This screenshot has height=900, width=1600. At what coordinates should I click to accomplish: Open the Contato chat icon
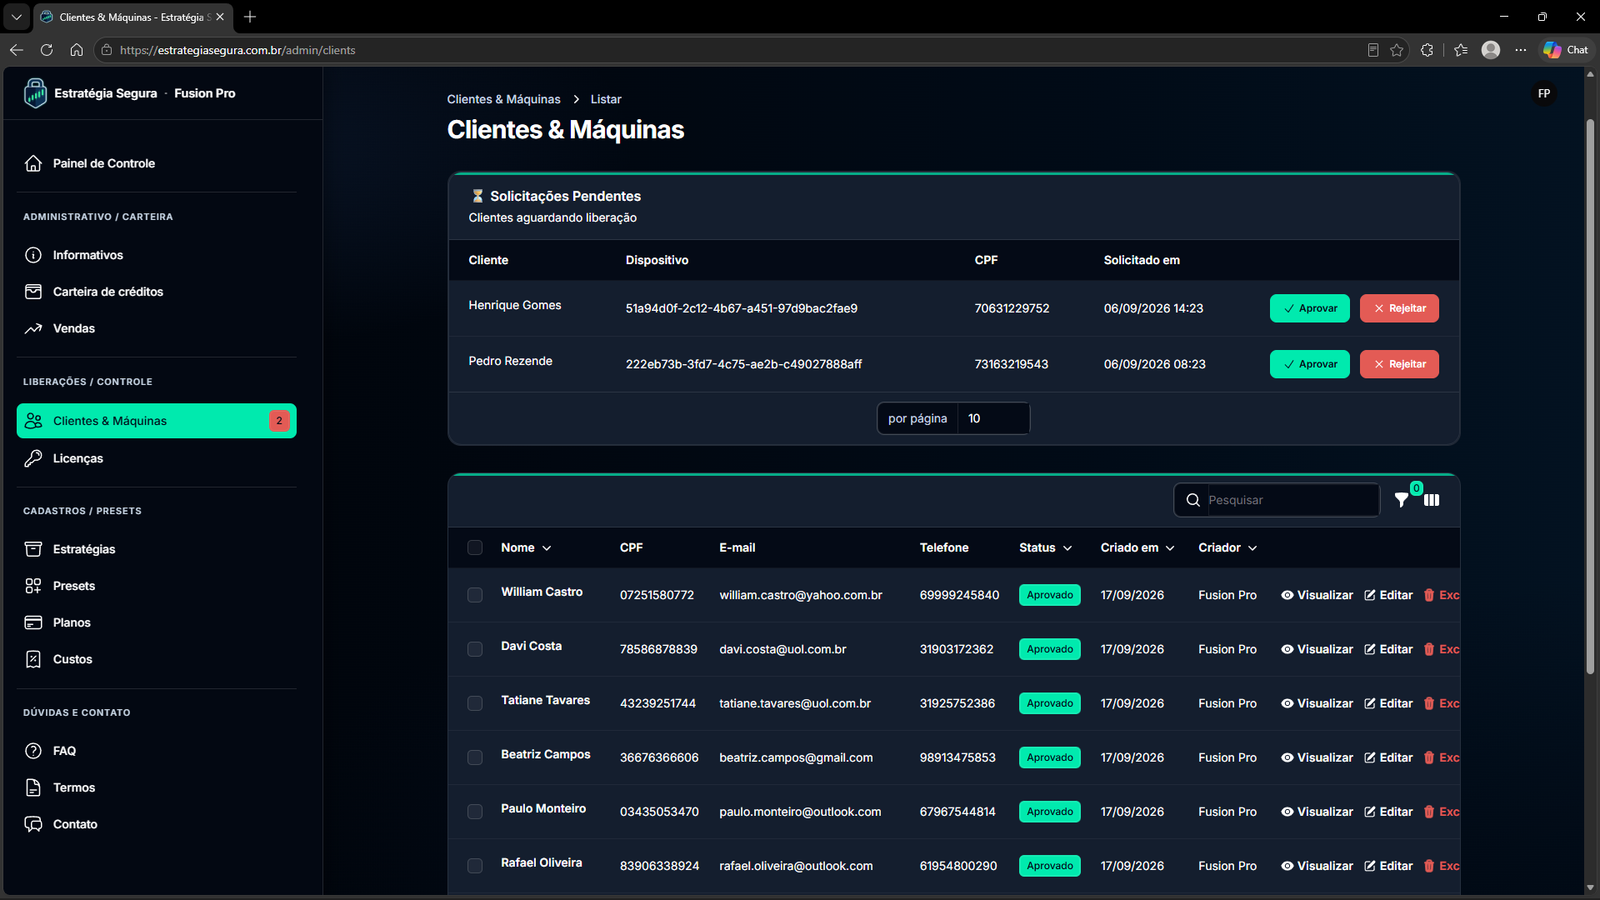(x=33, y=824)
